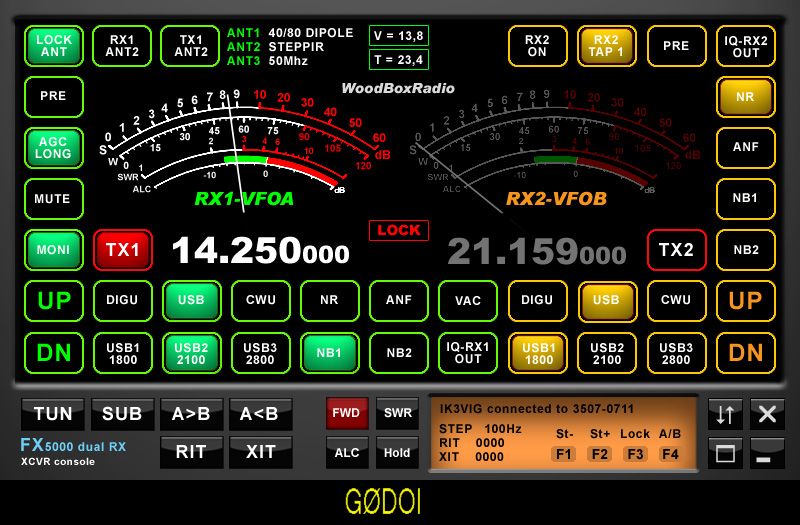Select the RX1 ANT2 antenna button
The width and height of the screenshot is (800, 525).
(122, 45)
